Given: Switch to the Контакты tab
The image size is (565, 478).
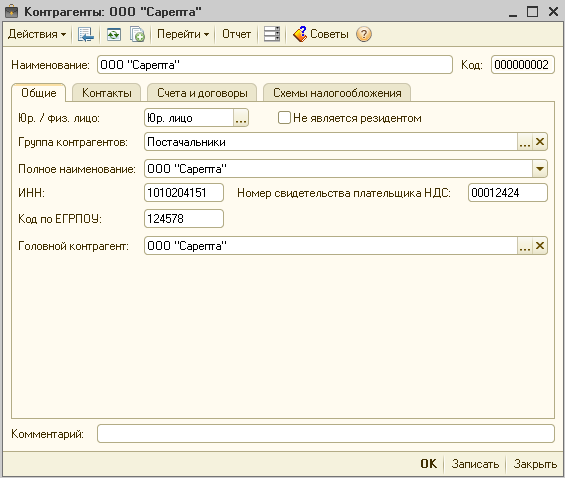Looking at the screenshot, I should 107,93.
